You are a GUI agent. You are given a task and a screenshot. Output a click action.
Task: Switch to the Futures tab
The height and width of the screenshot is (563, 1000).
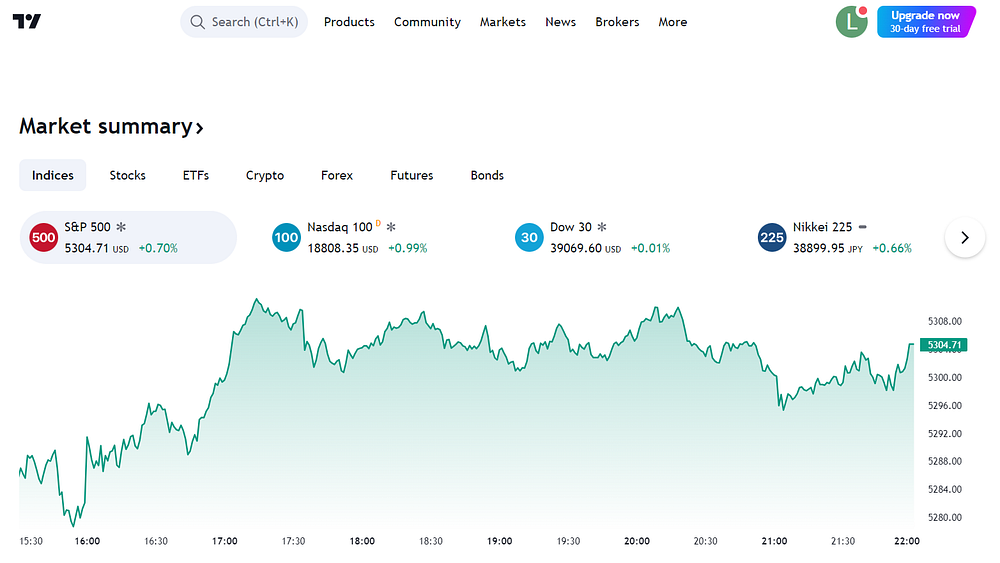coord(411,175)
